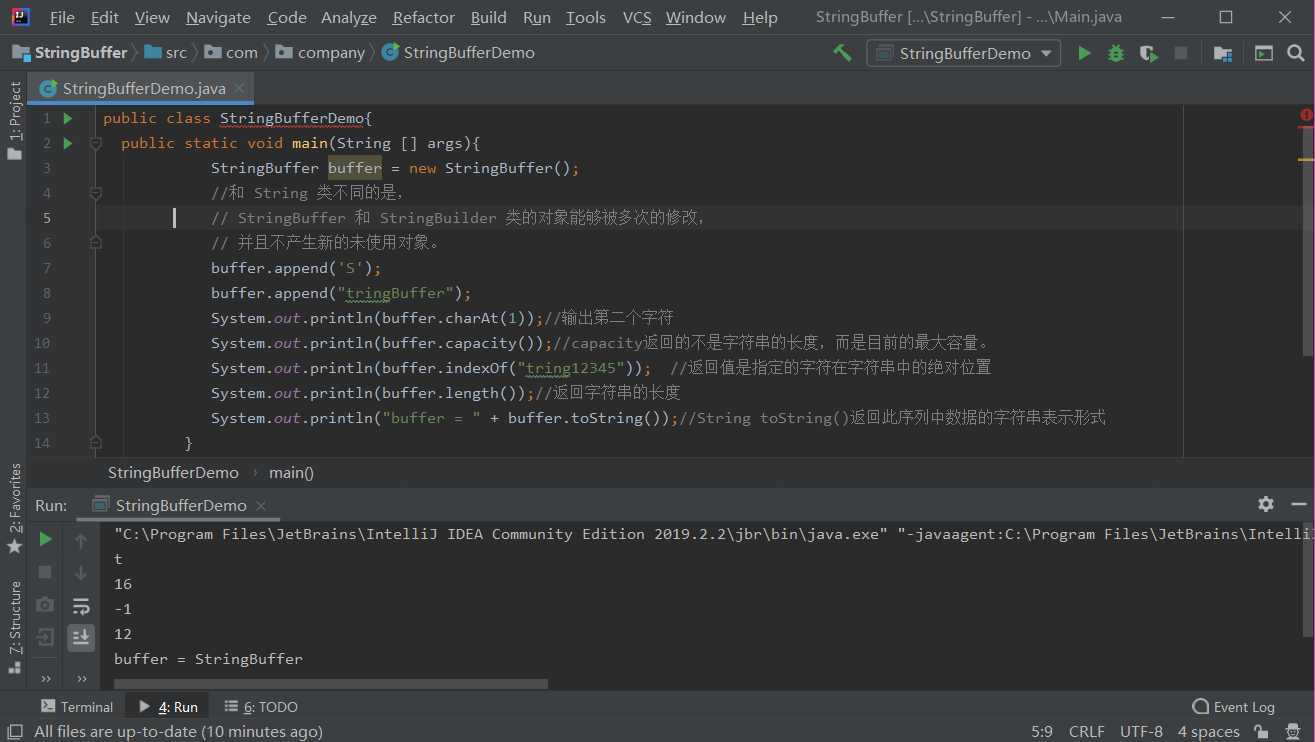
Task: Click the toolbar Stop square icon
Action: click(1181, 53)
